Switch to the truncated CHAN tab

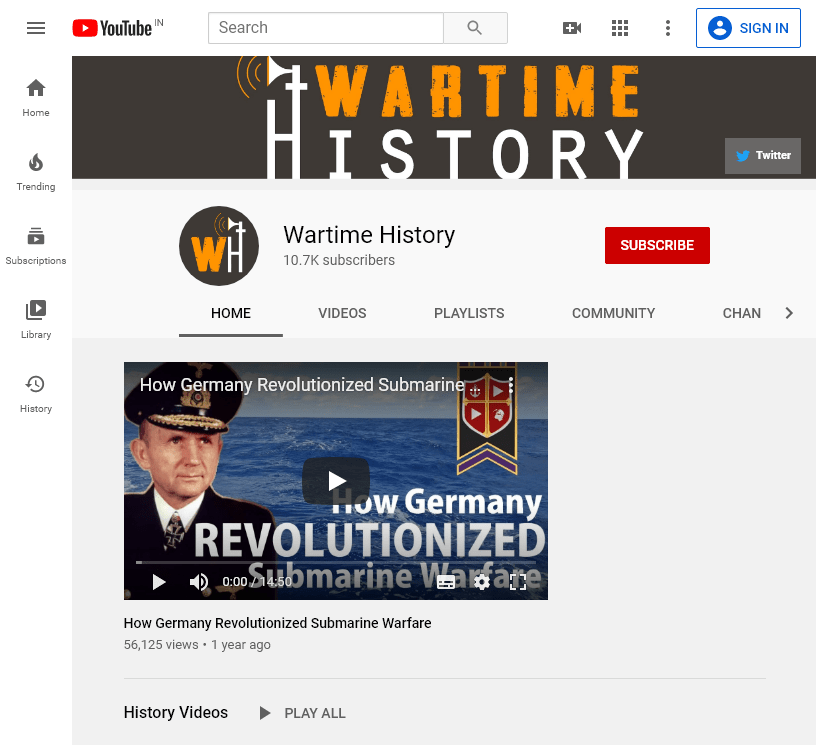click(x=742, y=313)
